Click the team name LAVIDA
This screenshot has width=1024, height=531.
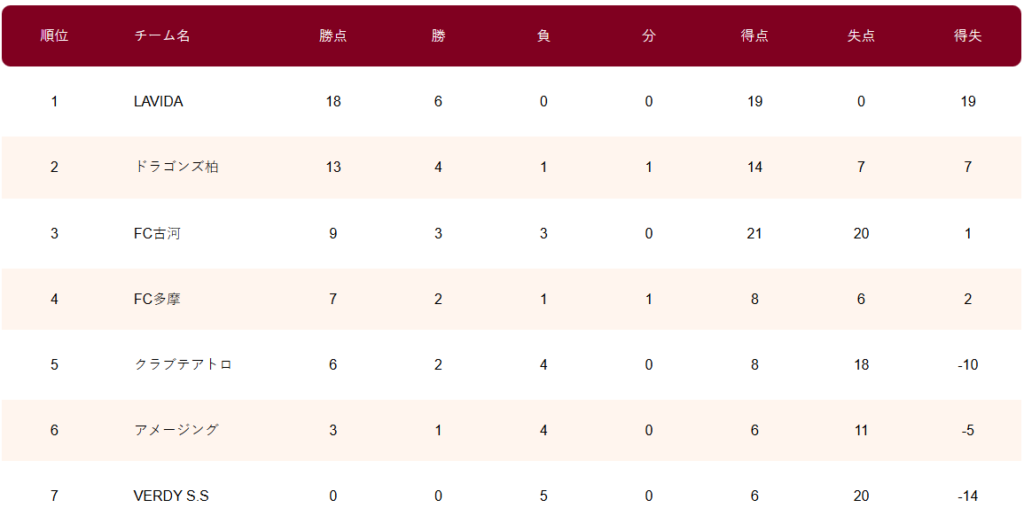[158, 101]
